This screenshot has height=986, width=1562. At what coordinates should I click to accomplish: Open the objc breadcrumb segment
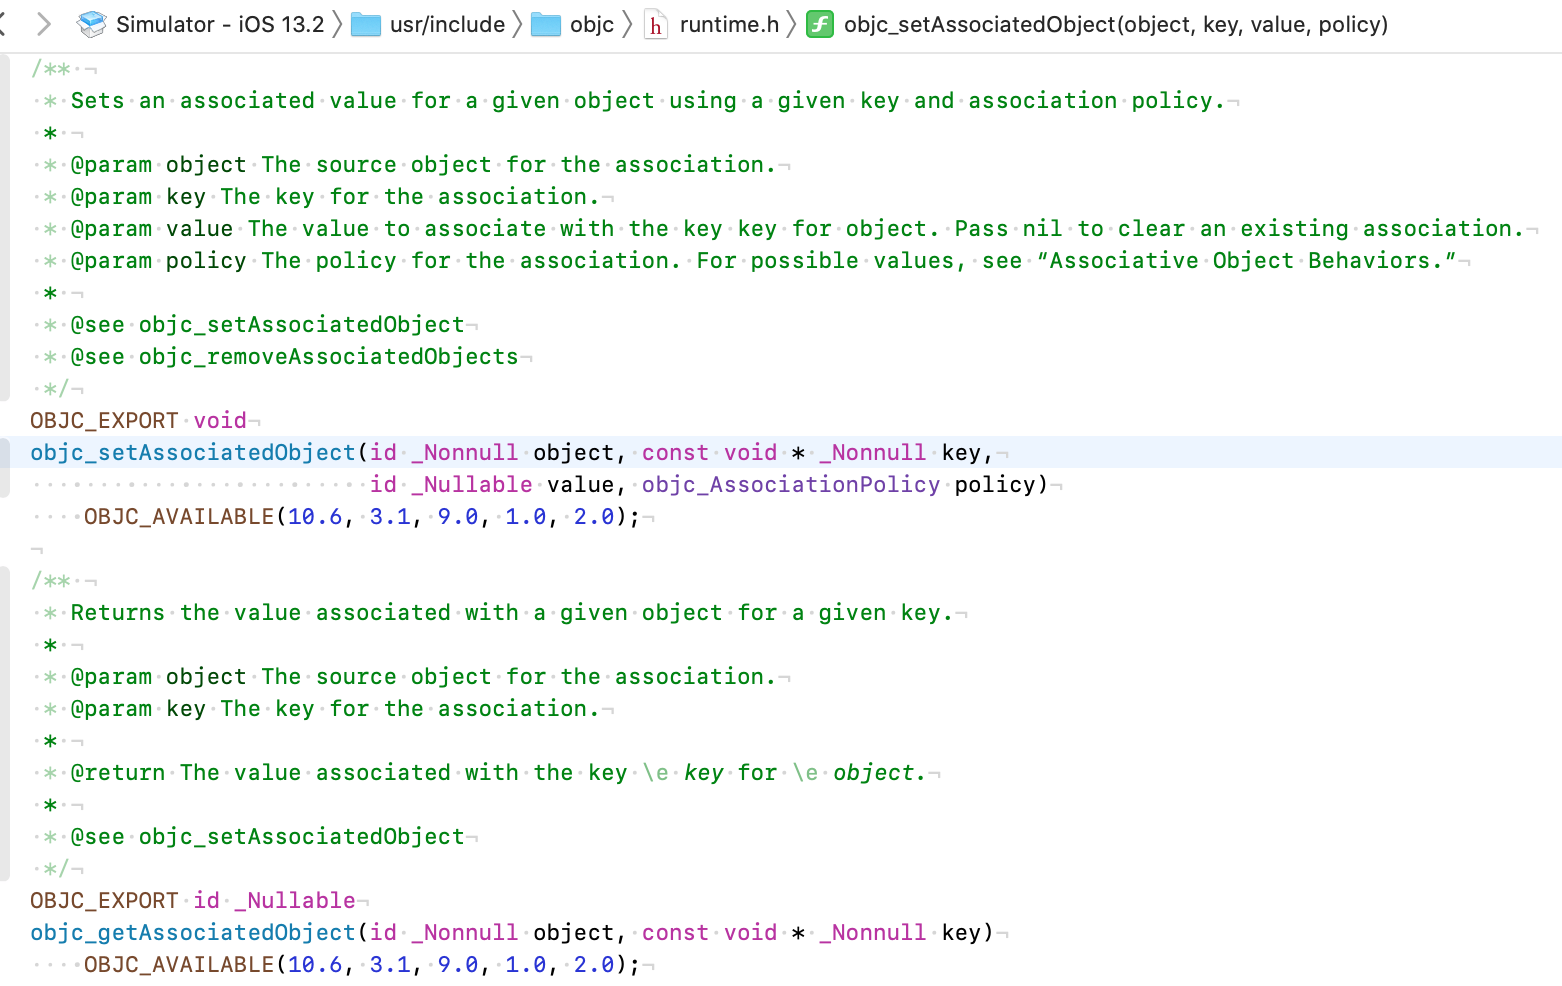[592, 24]
